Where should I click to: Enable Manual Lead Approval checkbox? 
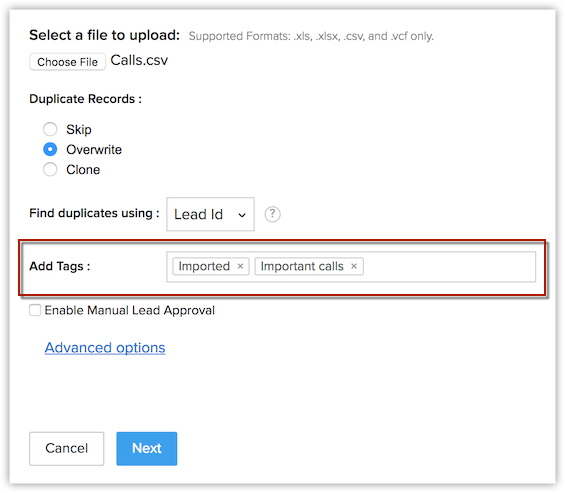35,310
